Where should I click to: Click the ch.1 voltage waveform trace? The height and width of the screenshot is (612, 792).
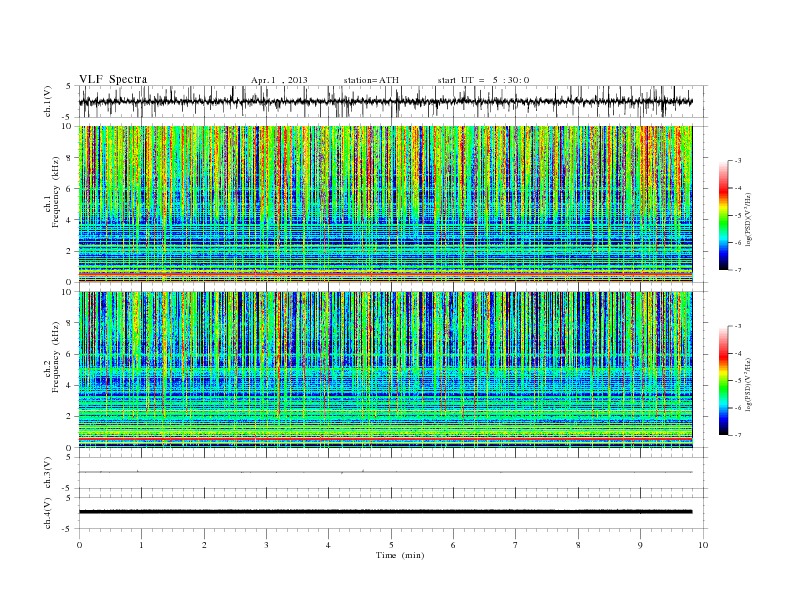tap(385, 101)
